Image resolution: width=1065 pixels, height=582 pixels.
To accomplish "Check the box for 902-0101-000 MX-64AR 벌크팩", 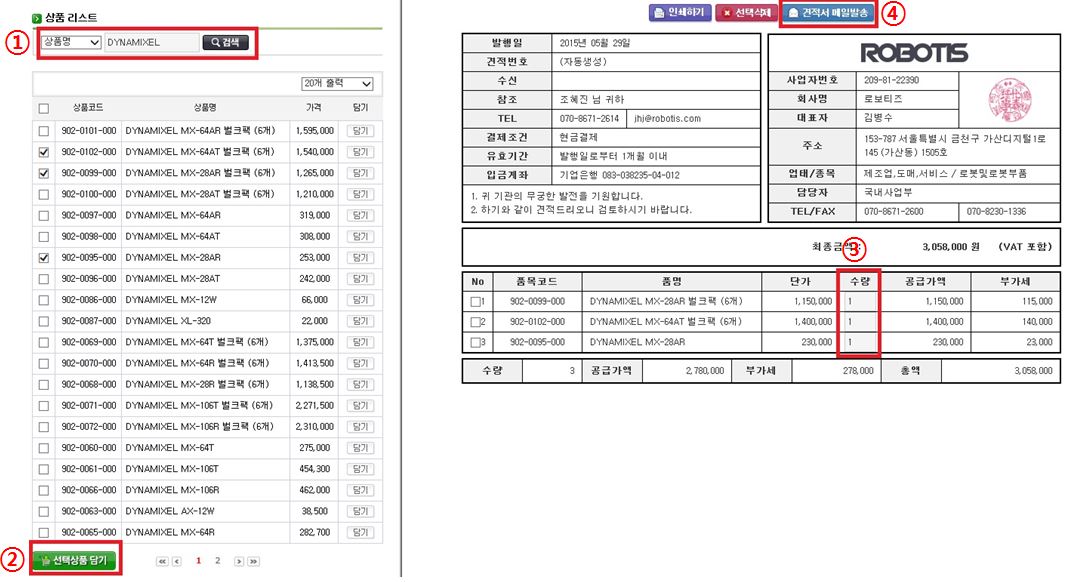I will tap(44, 130).
